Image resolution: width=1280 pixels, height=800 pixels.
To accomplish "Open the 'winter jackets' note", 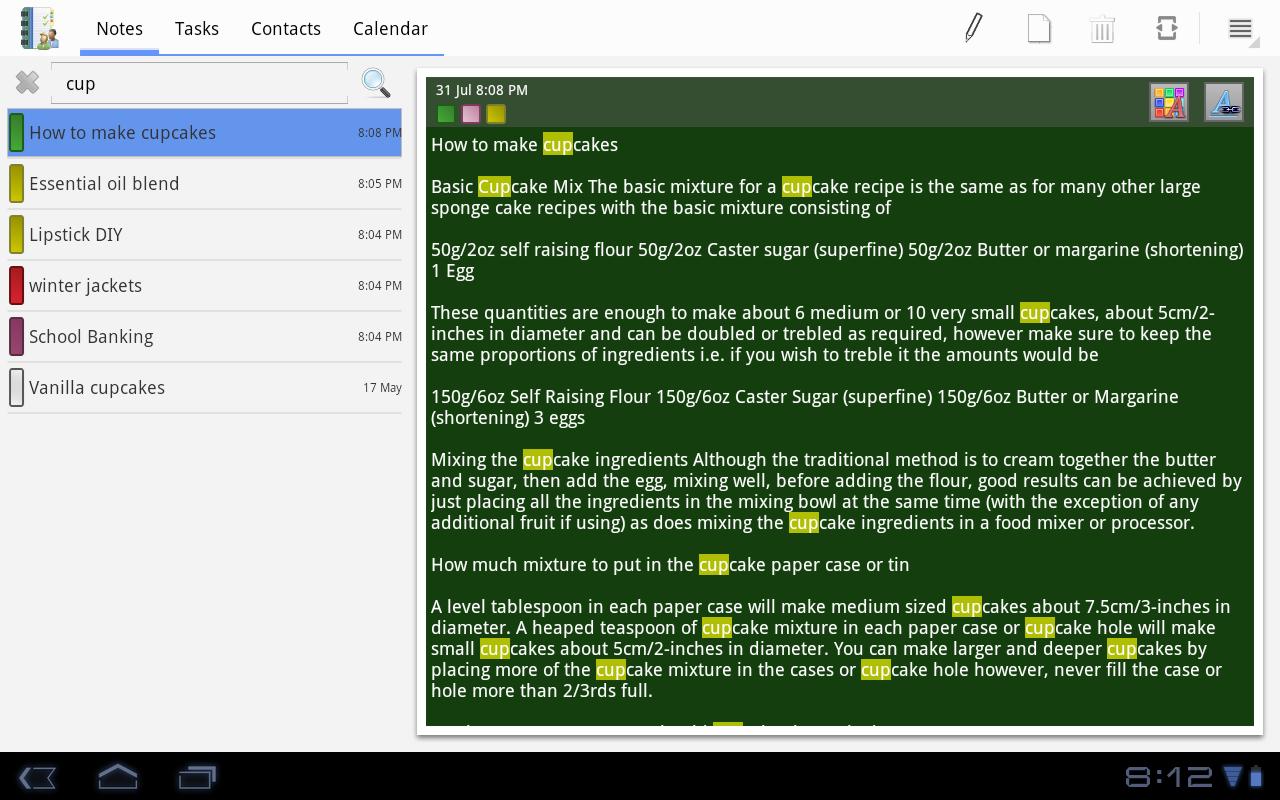I will tap(205, 285).
